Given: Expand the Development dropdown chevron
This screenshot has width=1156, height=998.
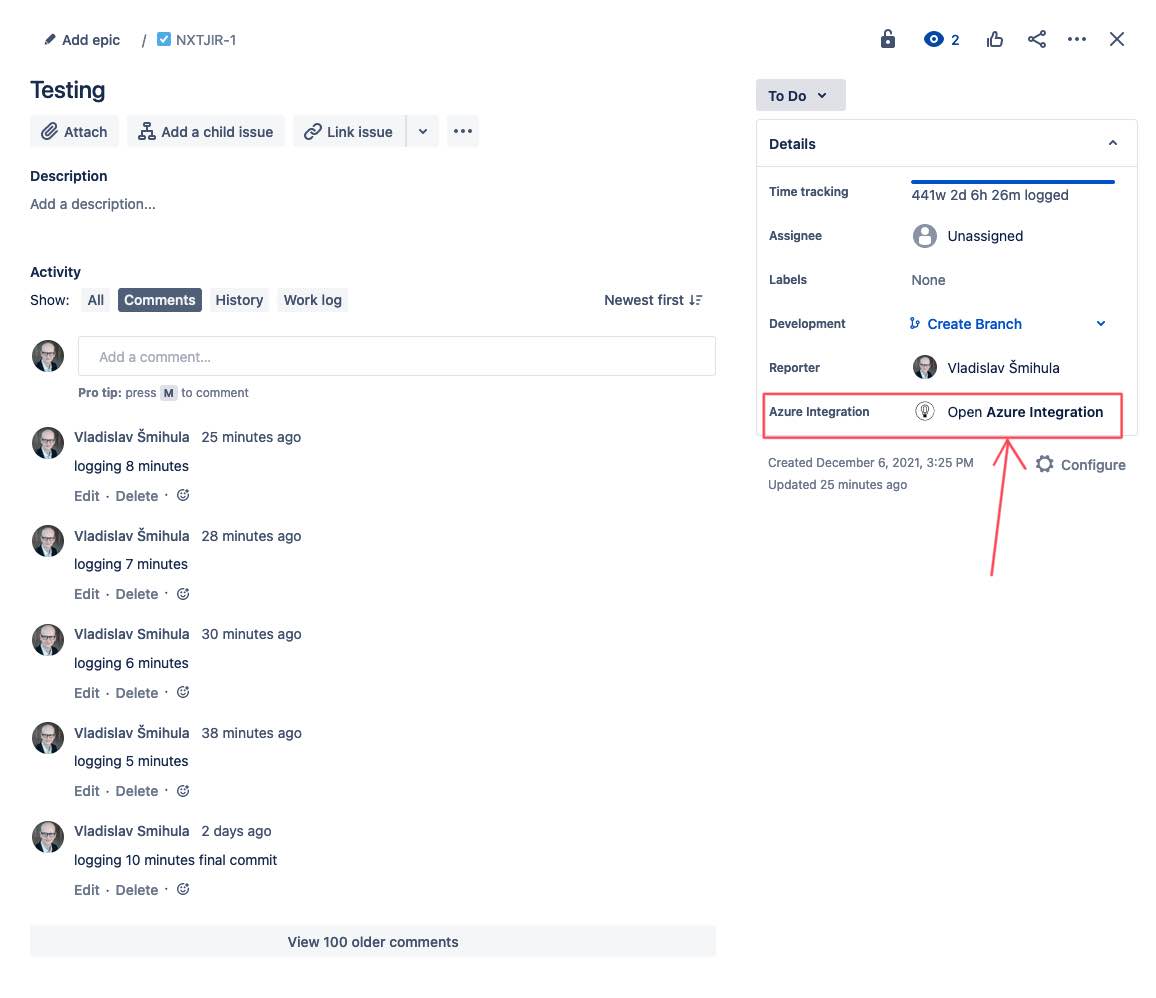Looking at the screenshot, I should pos(1100,324).
